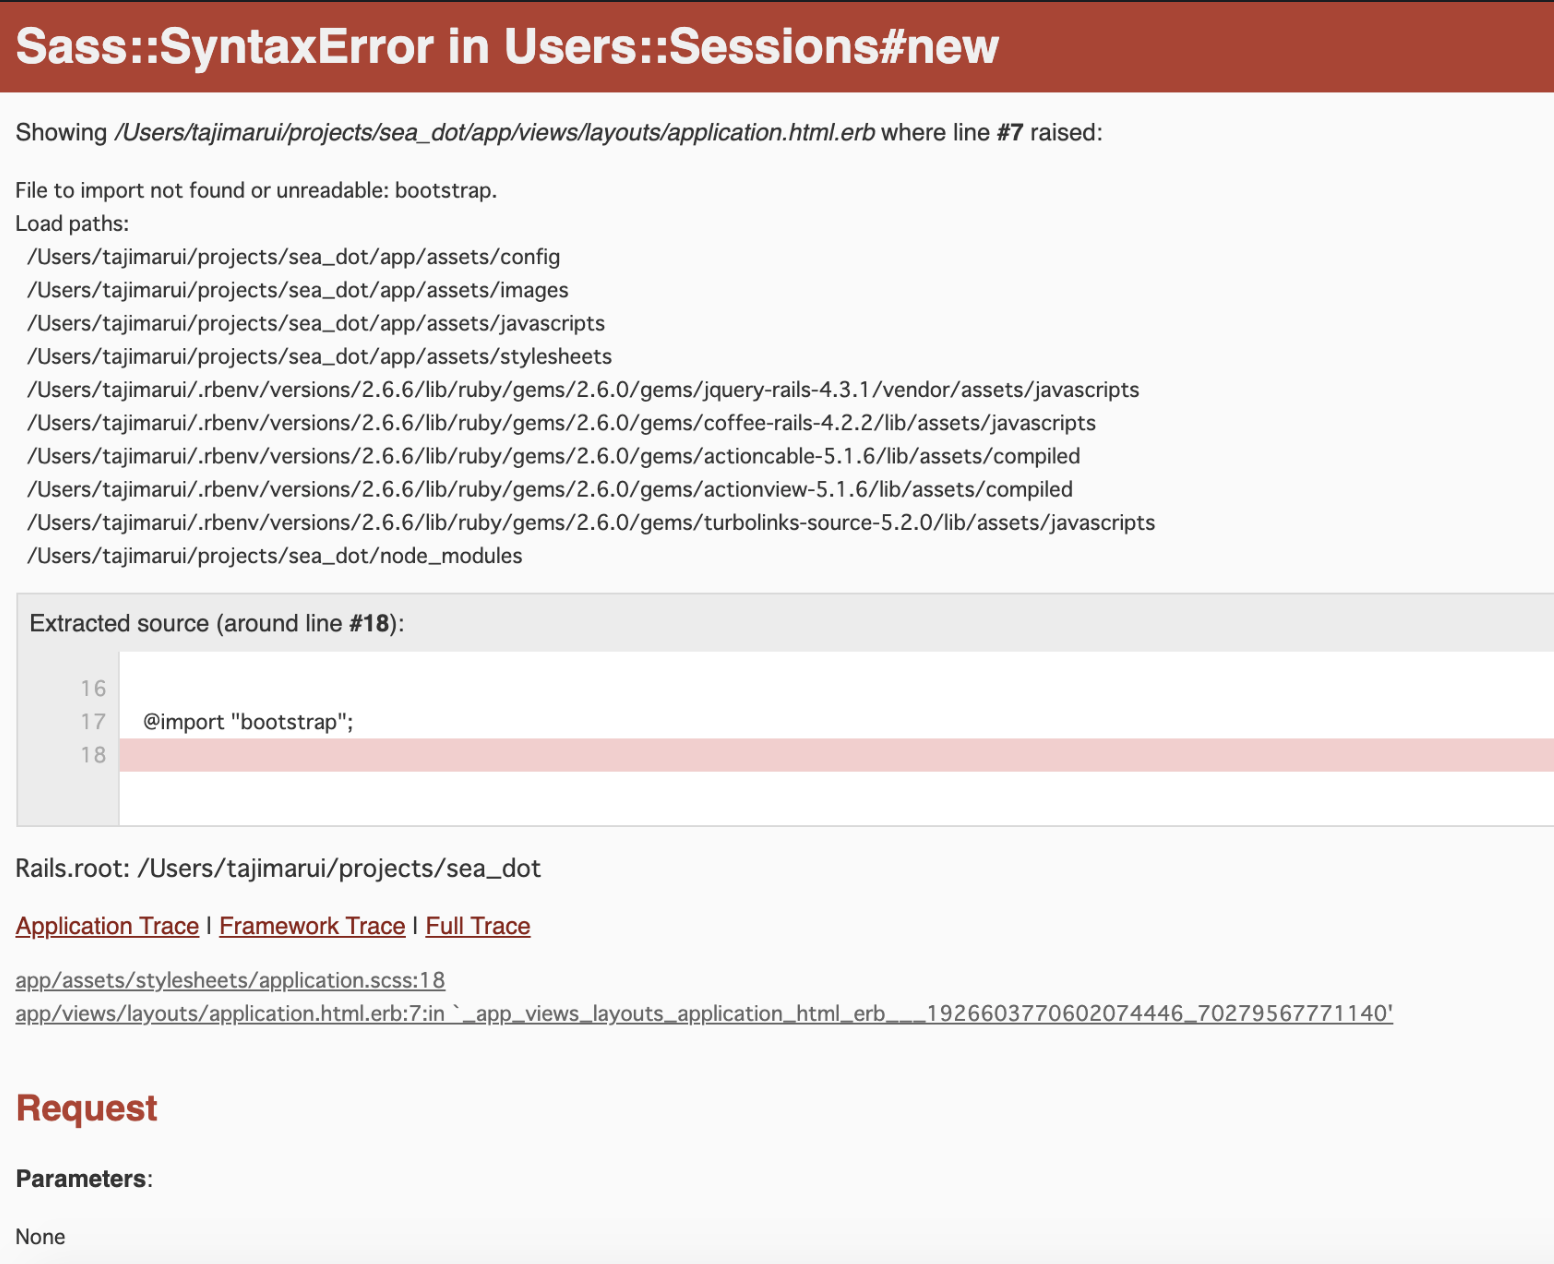
Task: Click the actioncable-5.1.6 load path
Action: pos(553,456)
